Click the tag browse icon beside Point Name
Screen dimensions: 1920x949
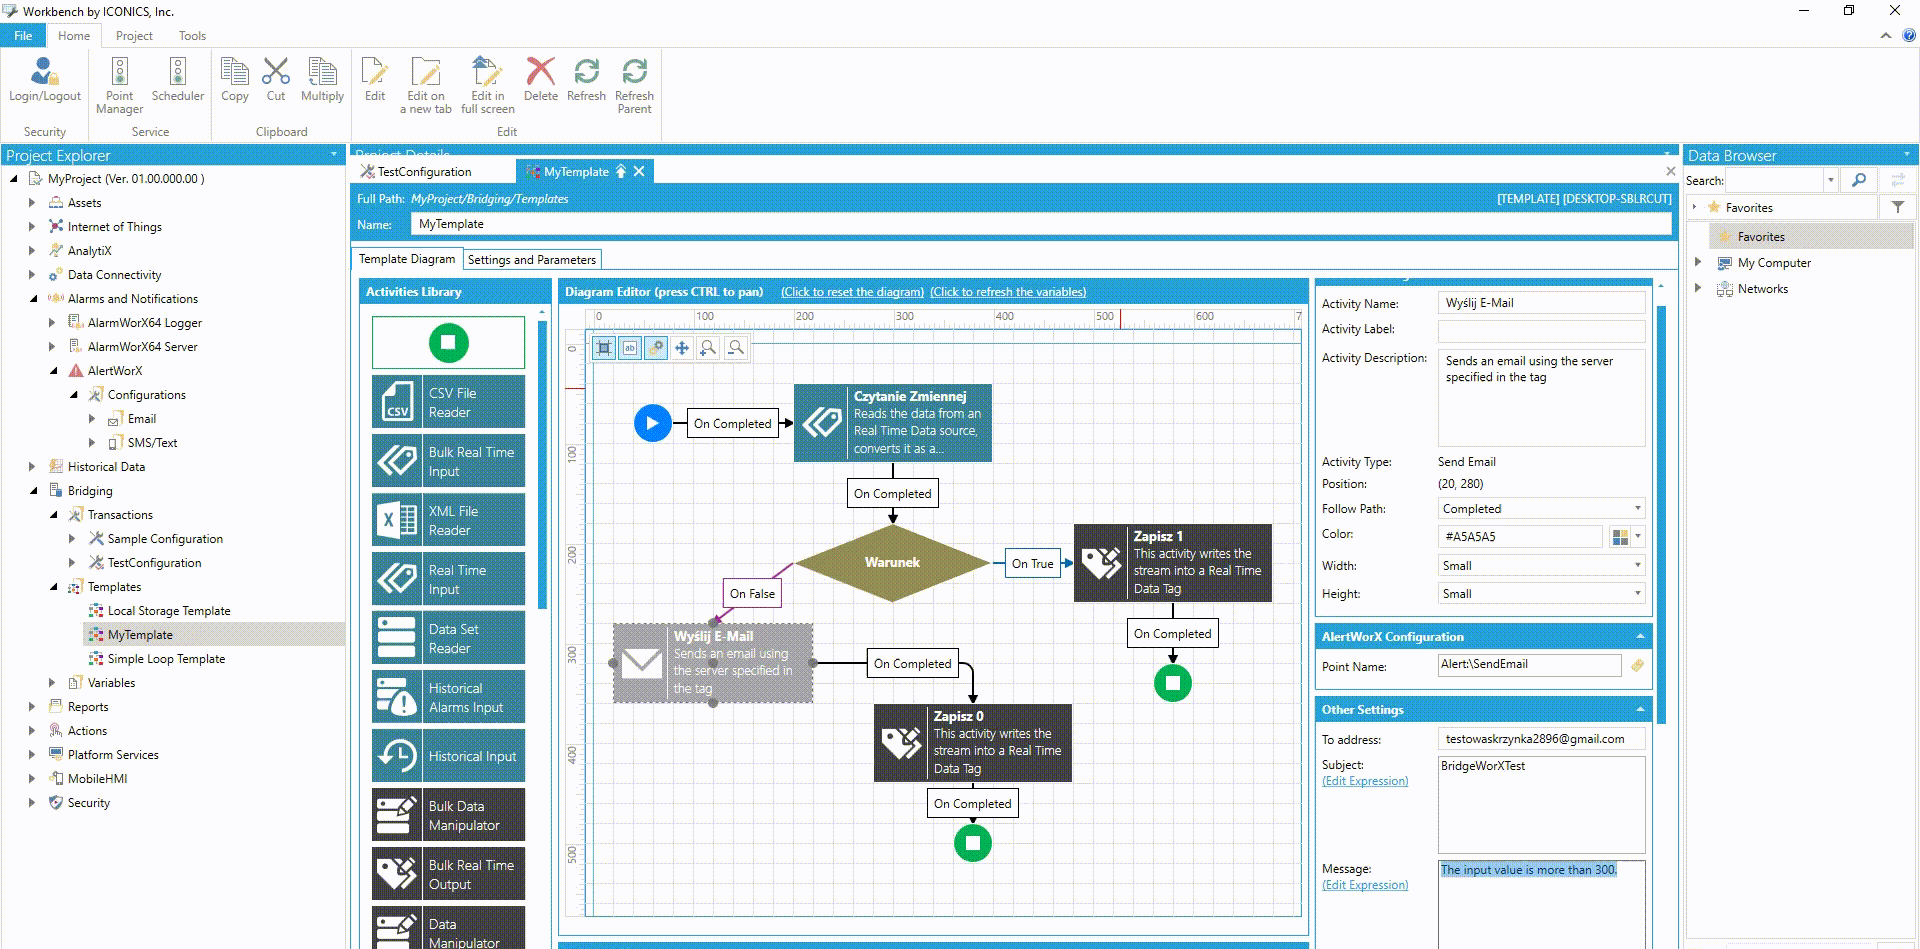click(x=1637, y=665)
